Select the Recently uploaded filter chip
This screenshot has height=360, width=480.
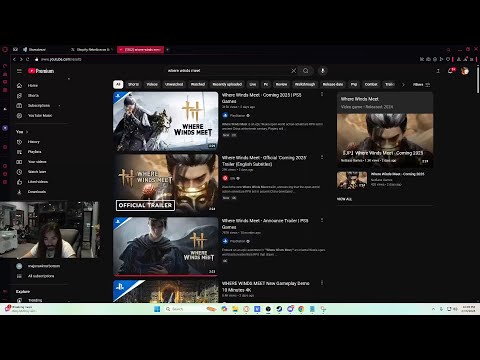click(227, 84)
